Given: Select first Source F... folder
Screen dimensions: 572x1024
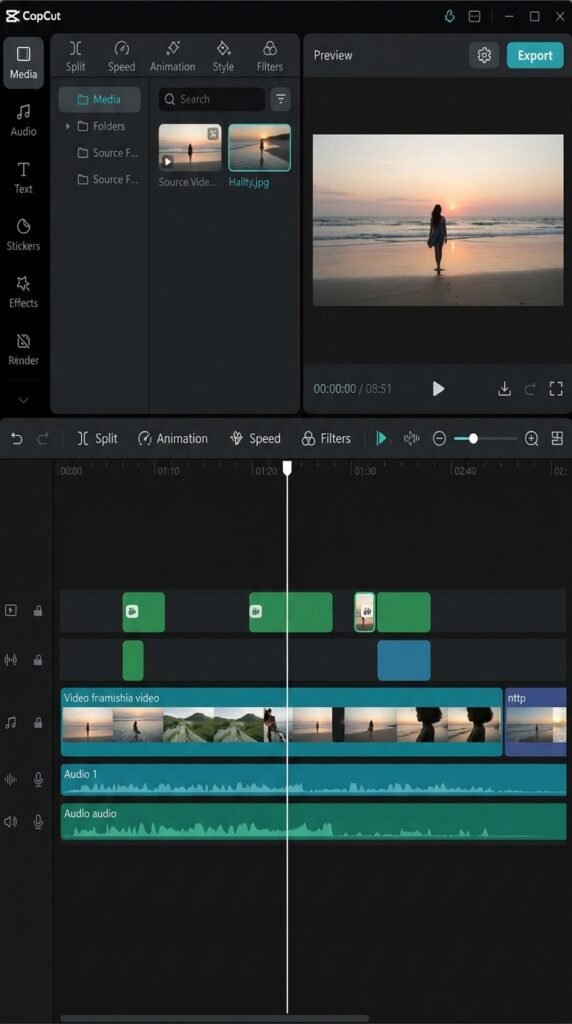Looking at the screenshot, I should point(107,153).
